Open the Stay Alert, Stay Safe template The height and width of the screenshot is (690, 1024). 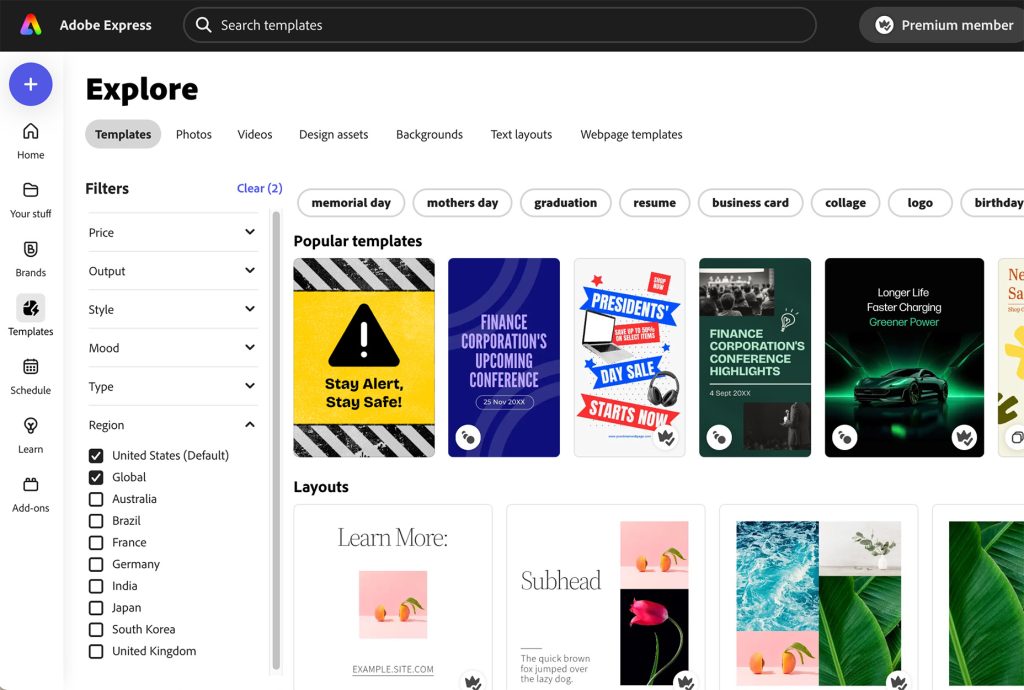click(364, 358)
